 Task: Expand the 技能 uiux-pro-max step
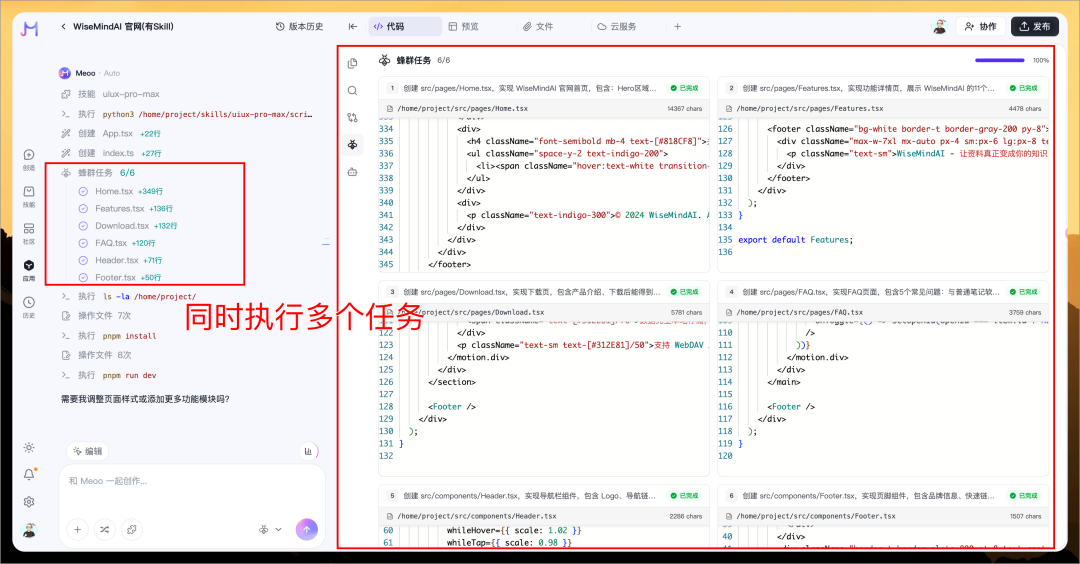[110, 94]
